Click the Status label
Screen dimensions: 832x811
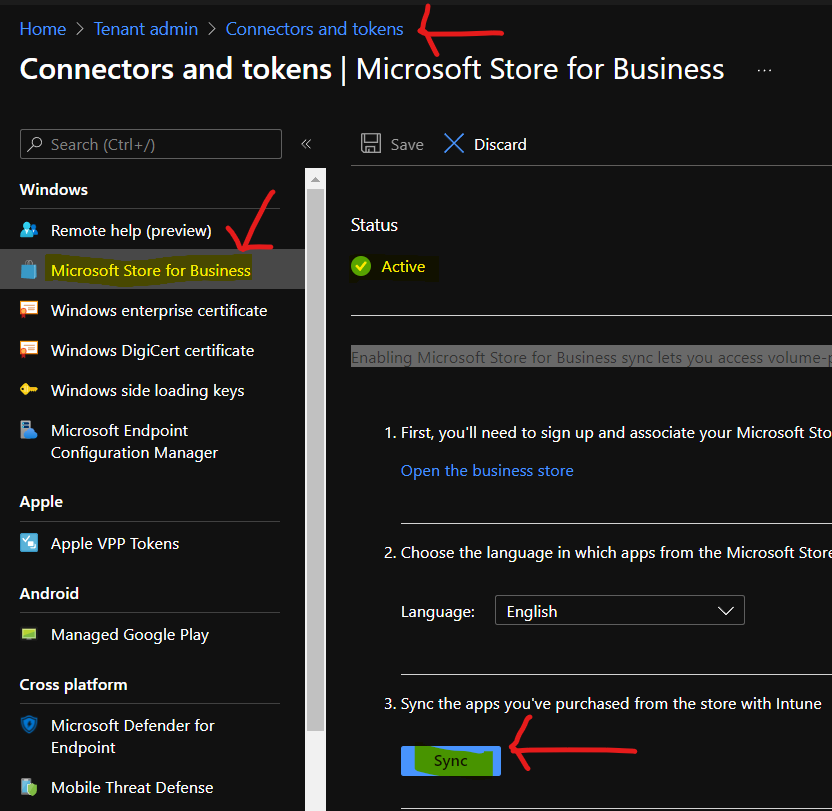pos(374,225)
